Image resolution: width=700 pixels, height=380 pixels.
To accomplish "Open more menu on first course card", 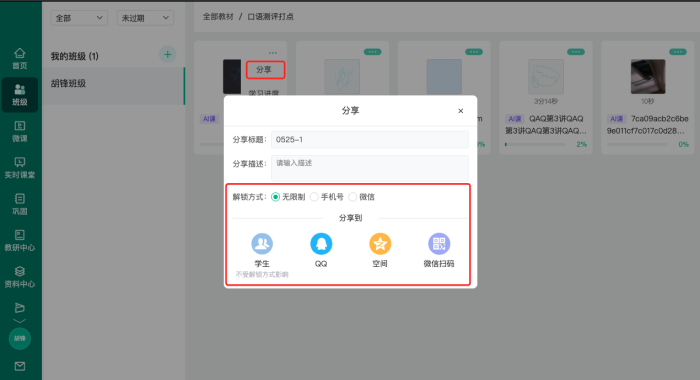I will click(273, 53).
